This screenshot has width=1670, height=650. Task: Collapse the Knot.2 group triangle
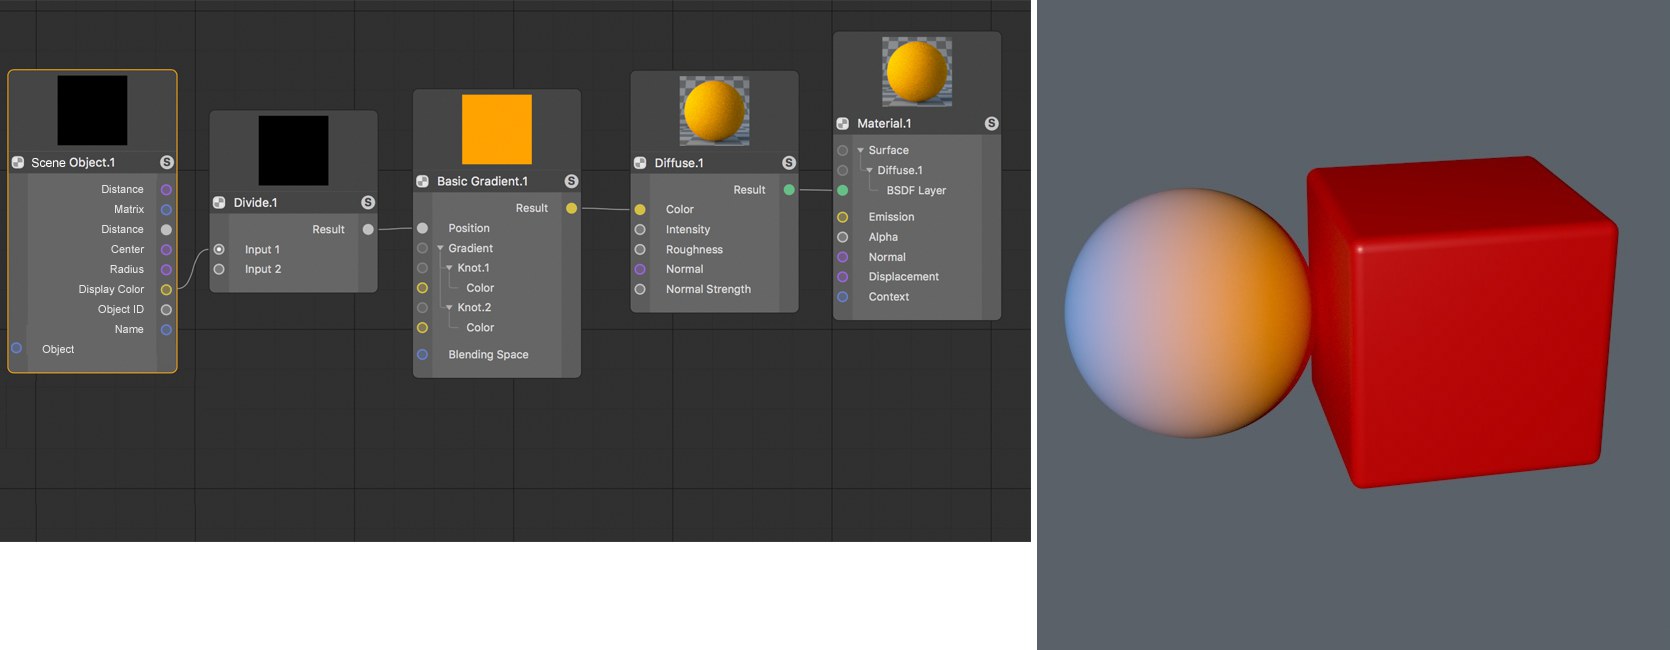tap(449, 307)
